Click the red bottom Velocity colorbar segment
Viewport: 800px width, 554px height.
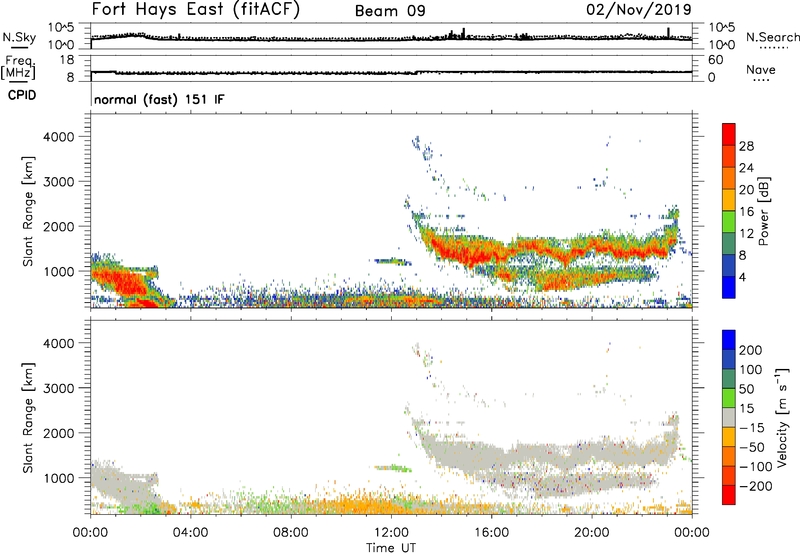point(729,495)
